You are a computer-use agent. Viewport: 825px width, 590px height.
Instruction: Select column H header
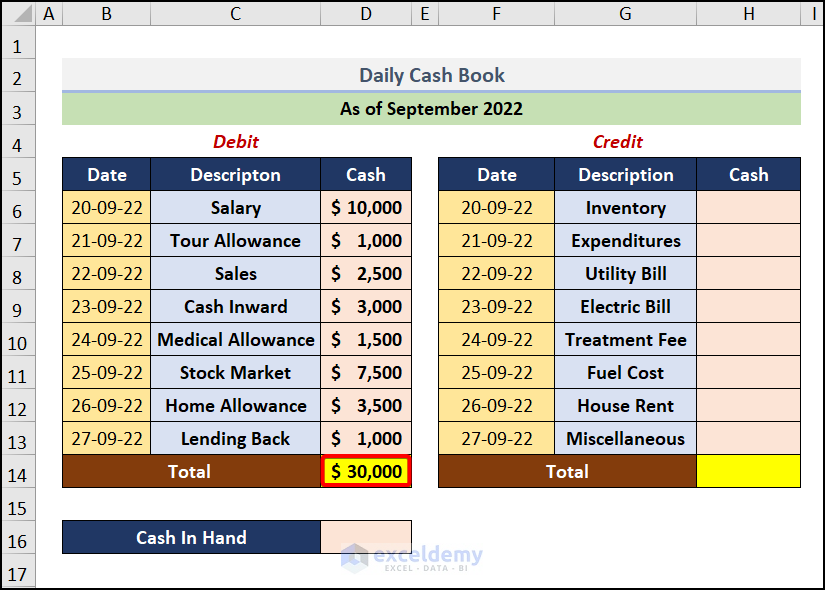tap(748, 14)
